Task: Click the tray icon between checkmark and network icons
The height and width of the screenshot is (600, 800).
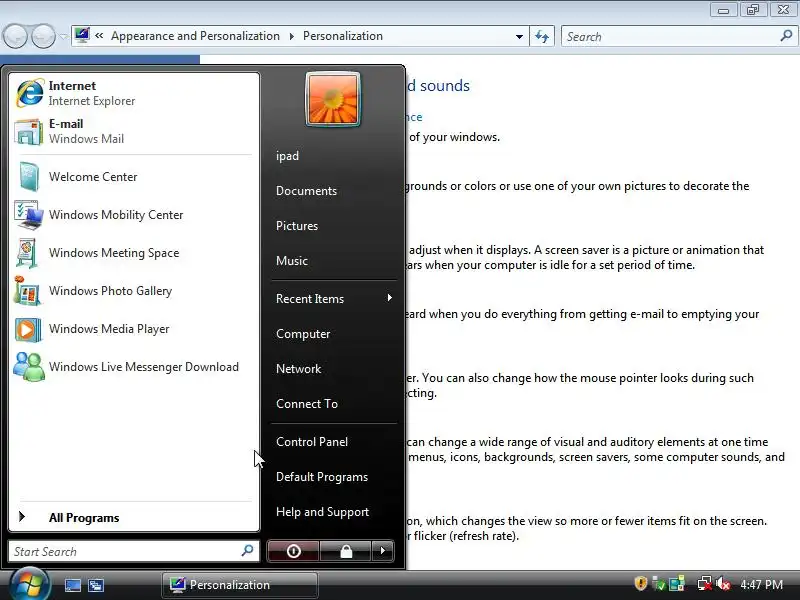Action: click(677, 583)
